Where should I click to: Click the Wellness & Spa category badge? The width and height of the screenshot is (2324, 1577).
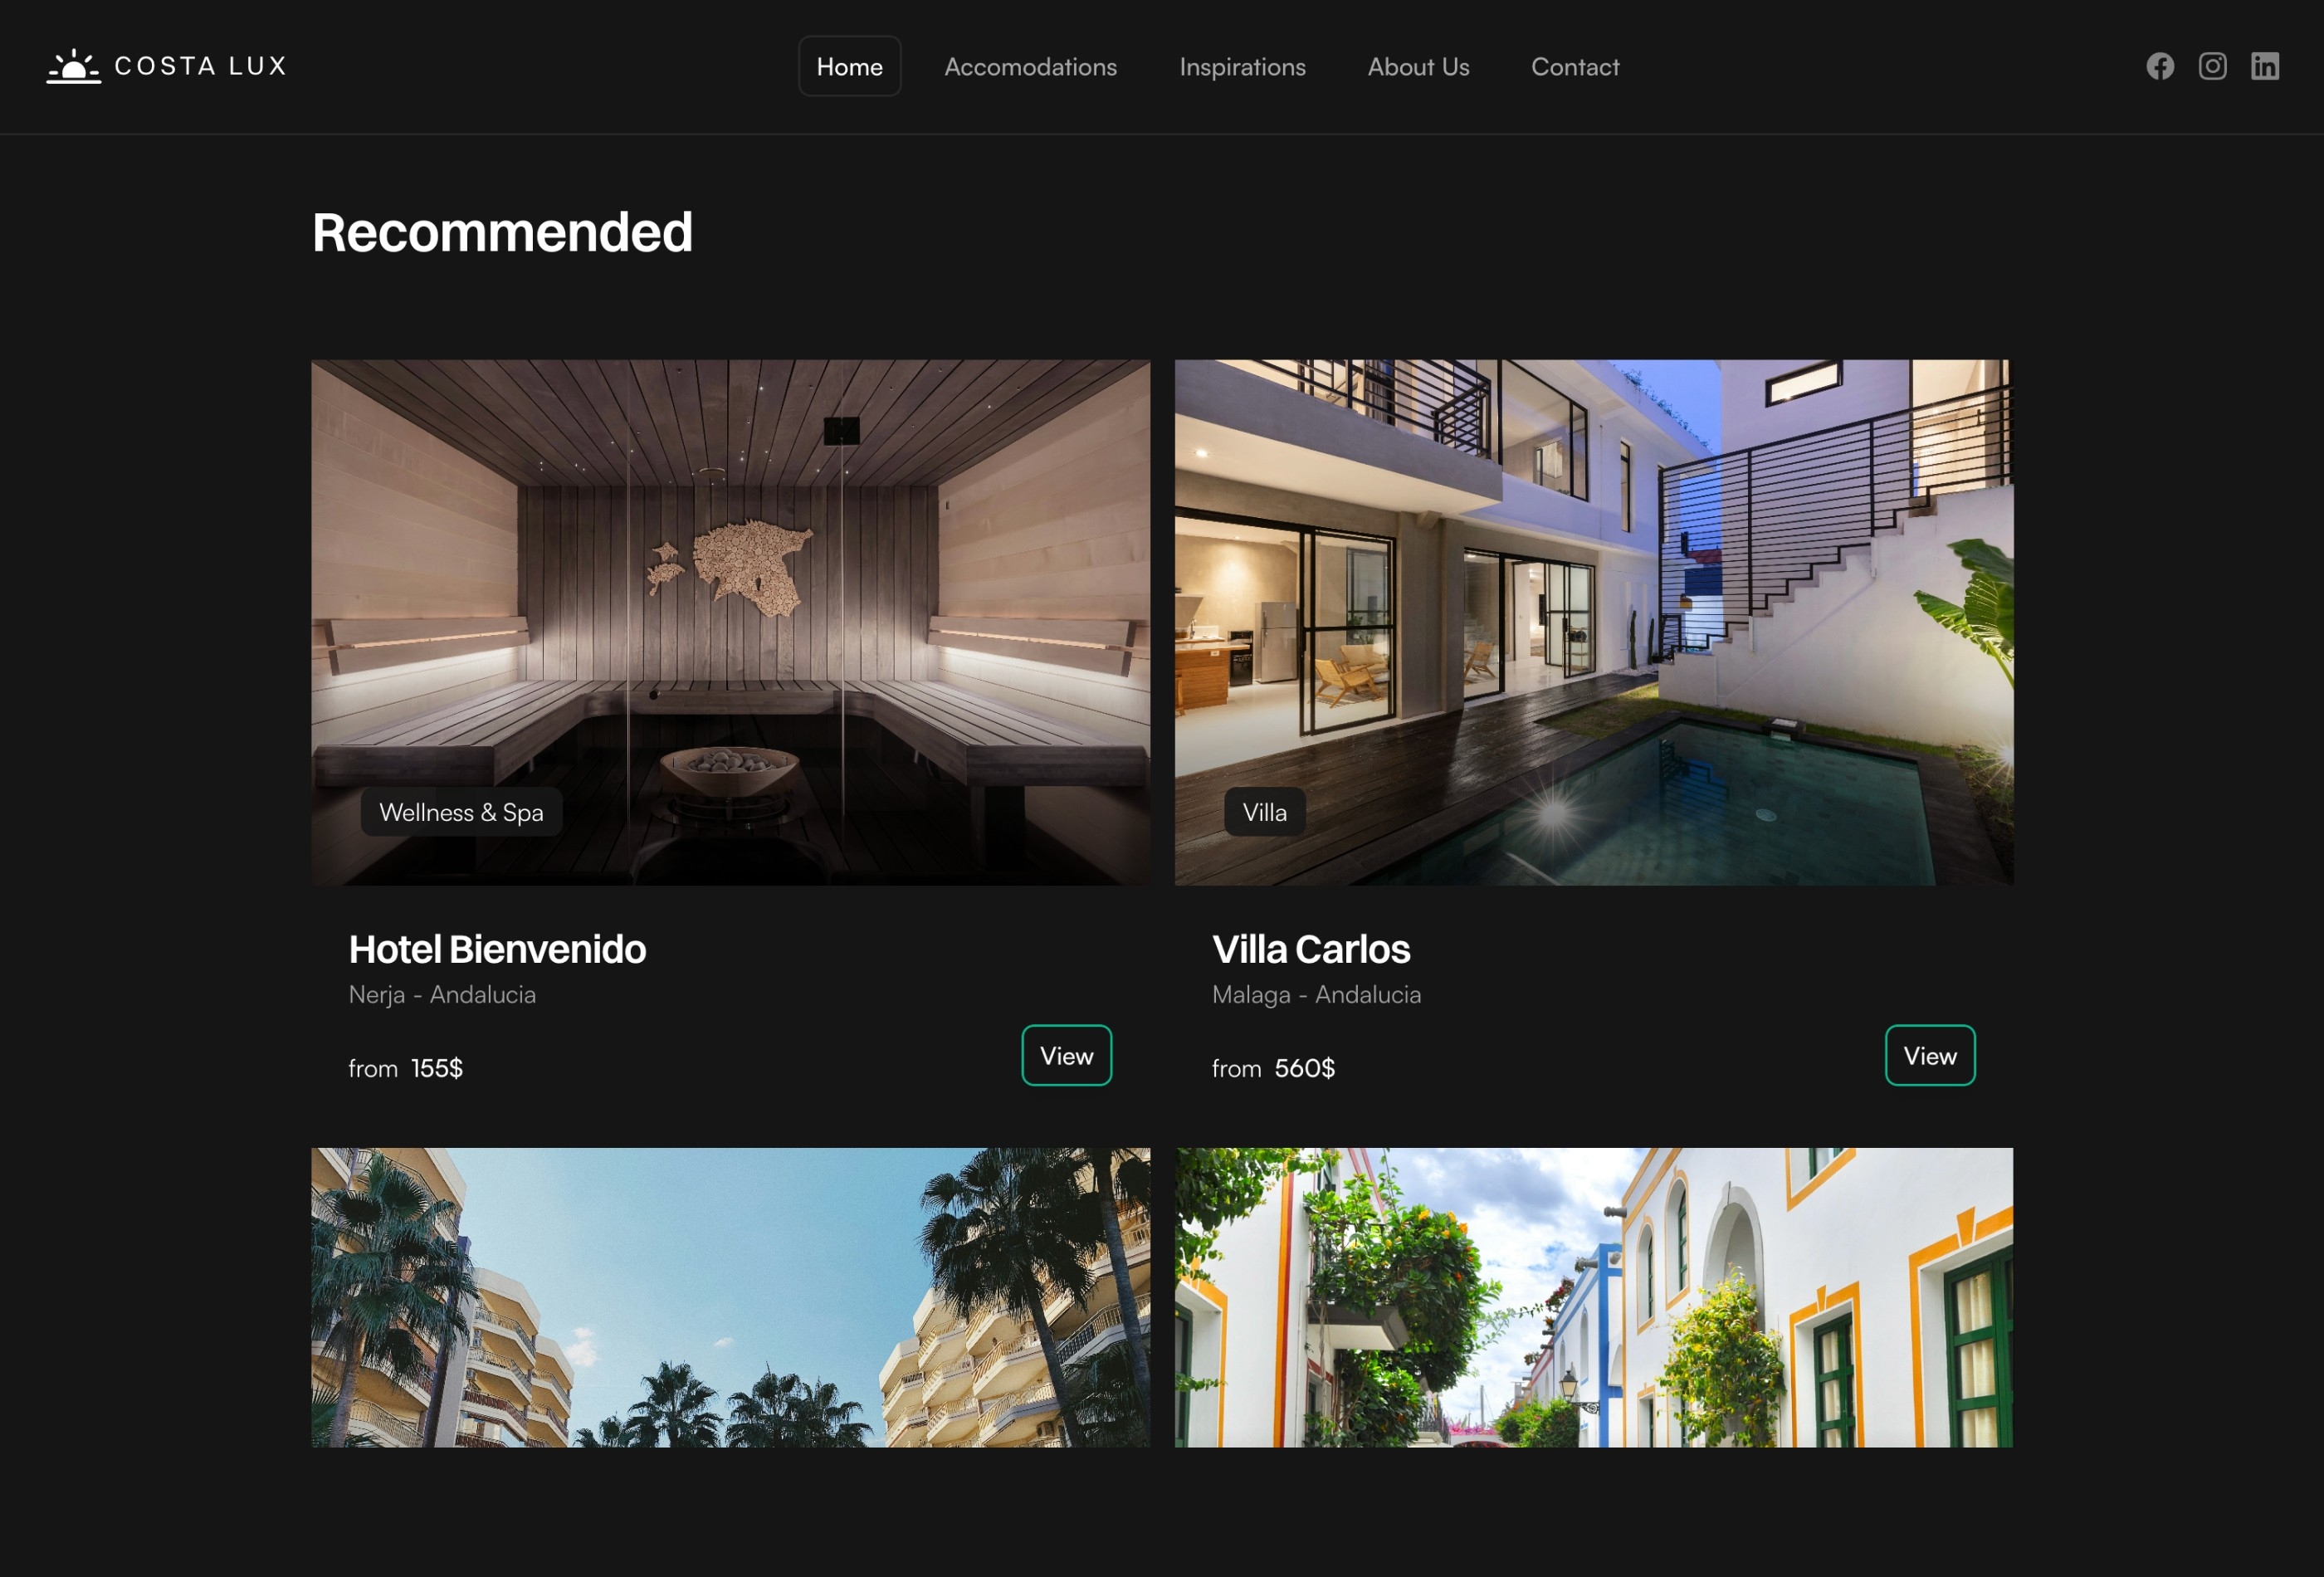coord(461,812)
